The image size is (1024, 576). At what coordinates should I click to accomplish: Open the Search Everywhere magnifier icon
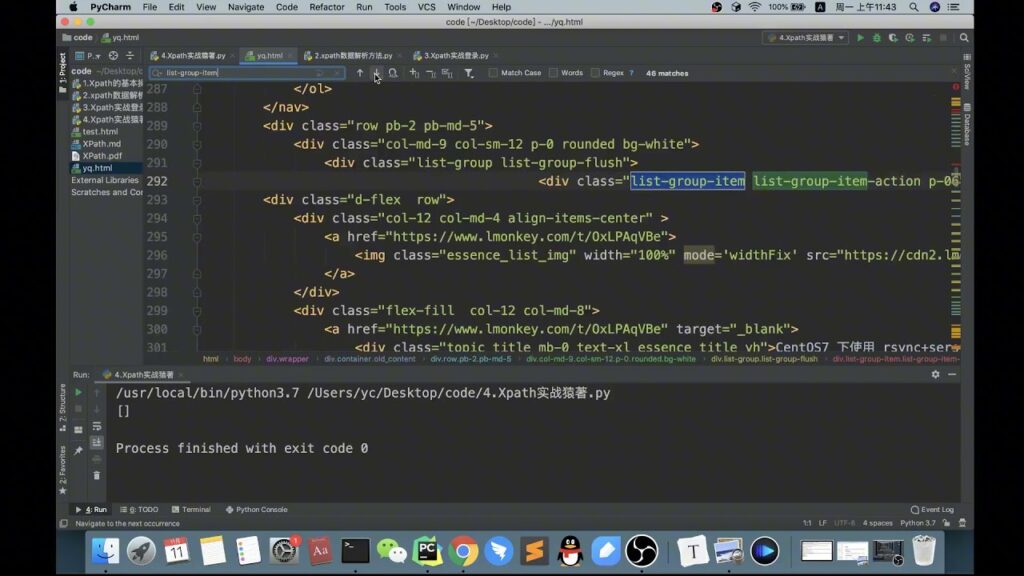(x=962, y=36)
